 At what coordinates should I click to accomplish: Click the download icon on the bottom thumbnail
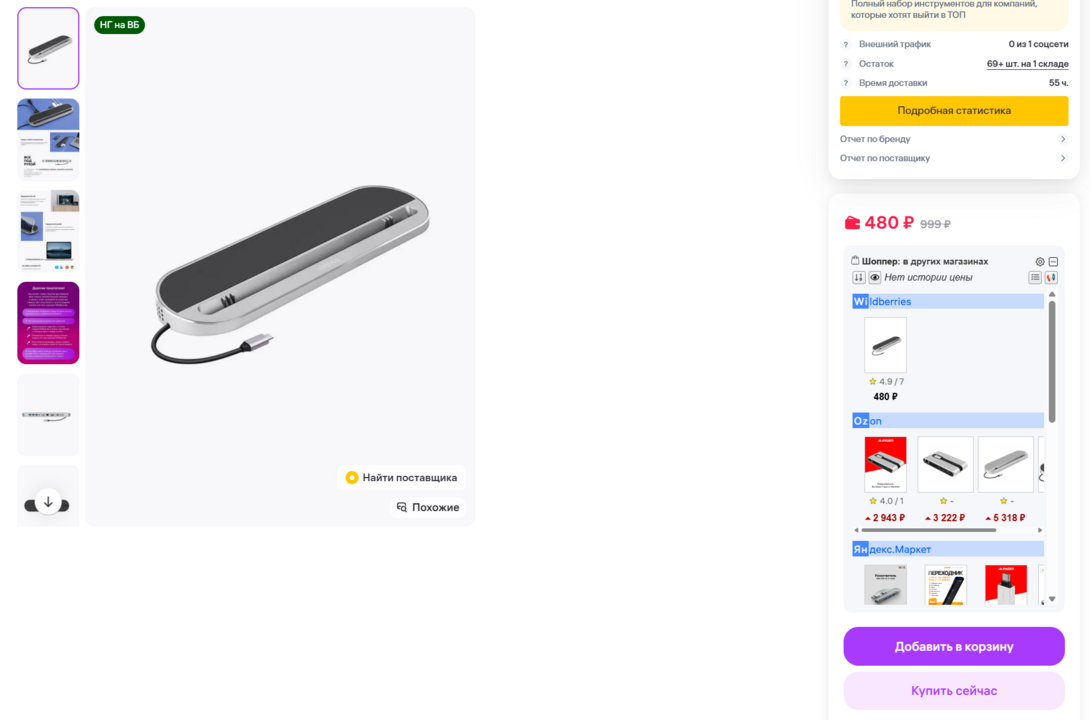click(48, 501)
